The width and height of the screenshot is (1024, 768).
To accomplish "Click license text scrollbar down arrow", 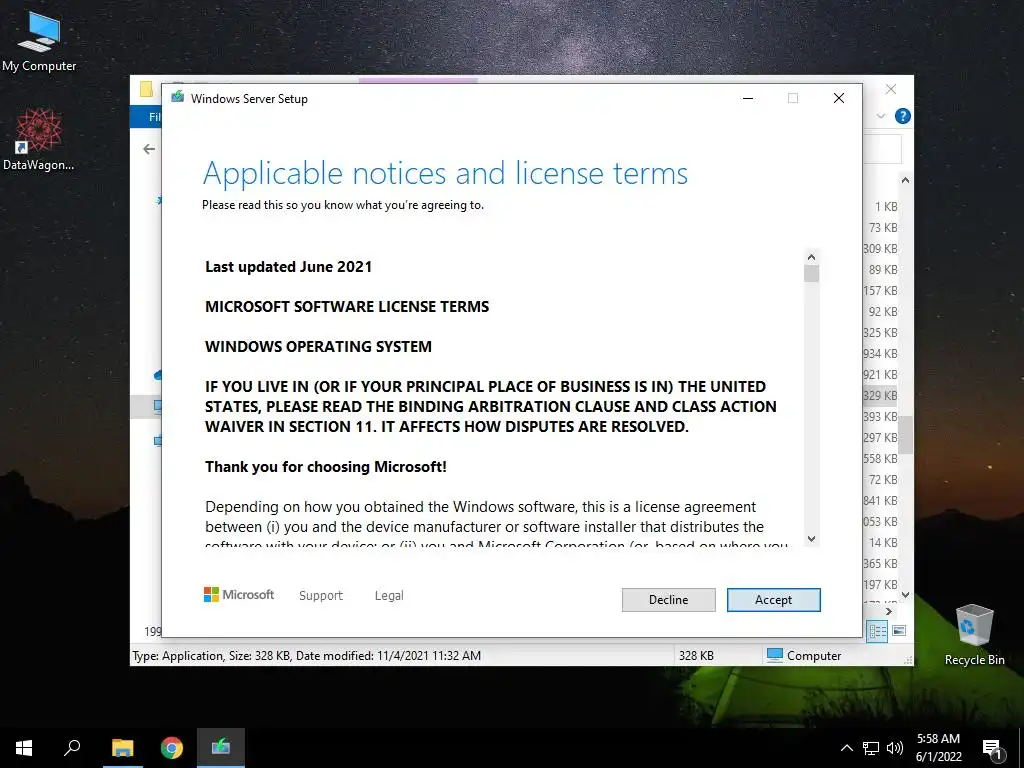I will tap(811, 539).
